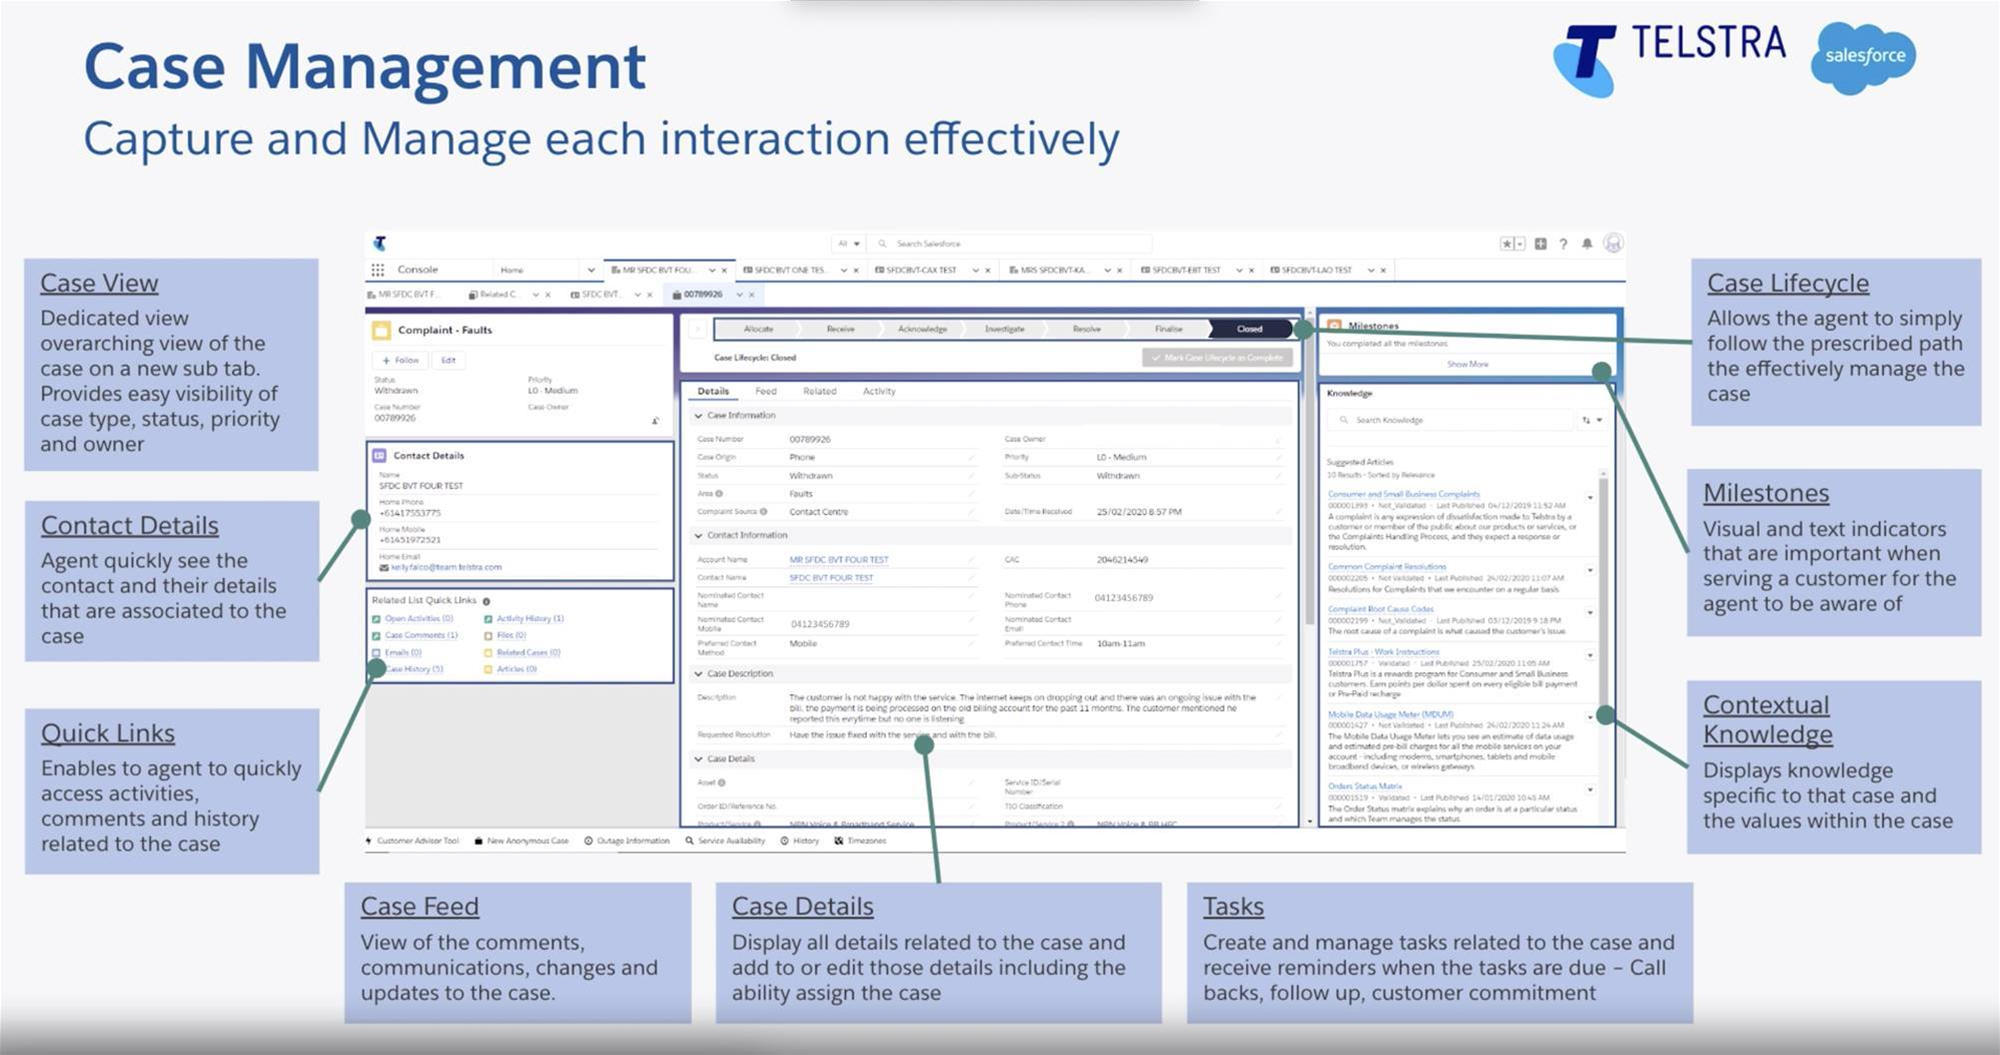
Task: Open History utility bar item
Action: pyautogui.click(x=800, y=841)
